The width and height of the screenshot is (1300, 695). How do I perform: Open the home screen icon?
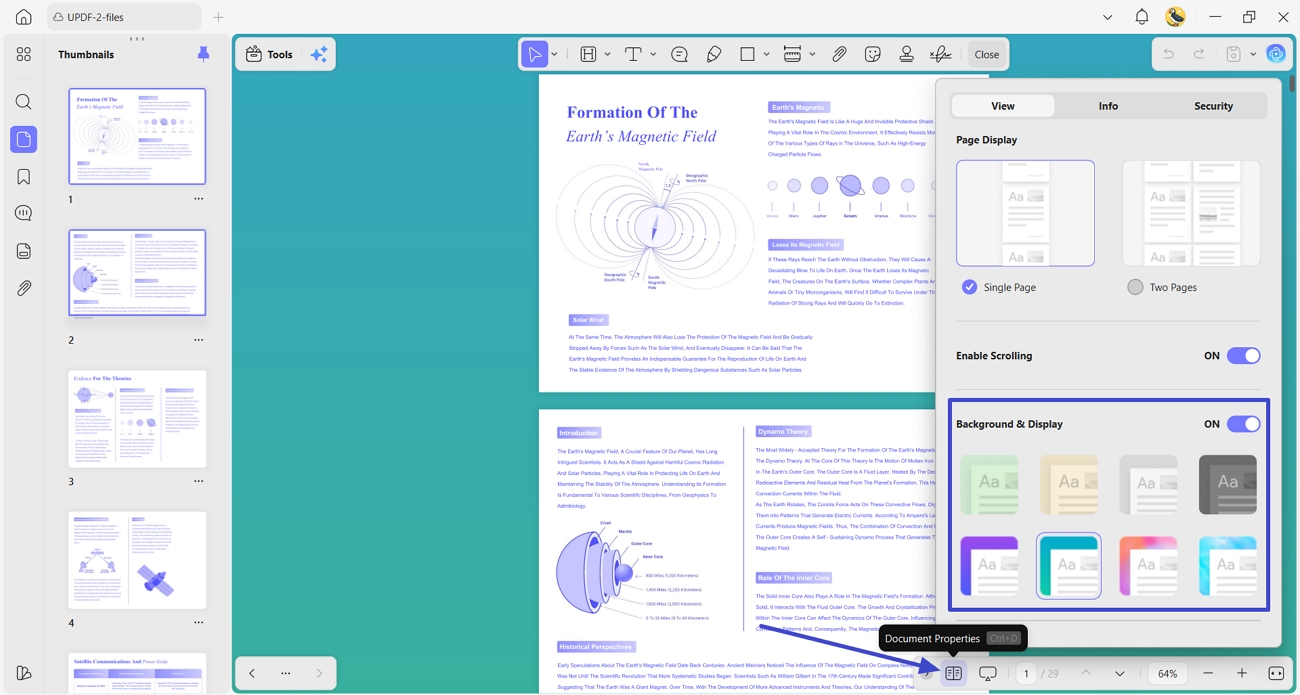point(24,17)
